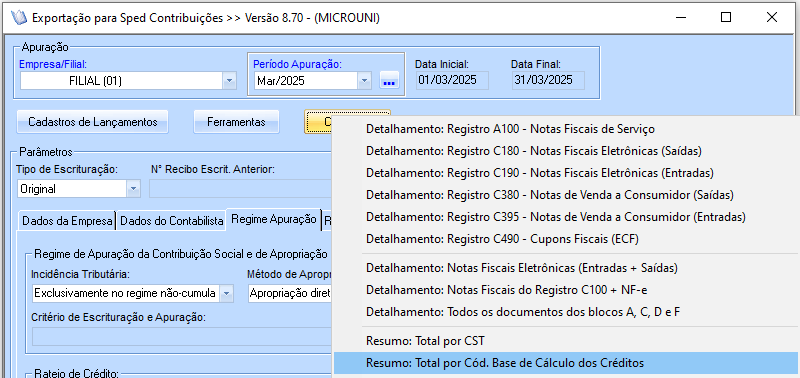The image size is (800, 378).
Task: Click the Ferramentas button
Action: point(236,122)
